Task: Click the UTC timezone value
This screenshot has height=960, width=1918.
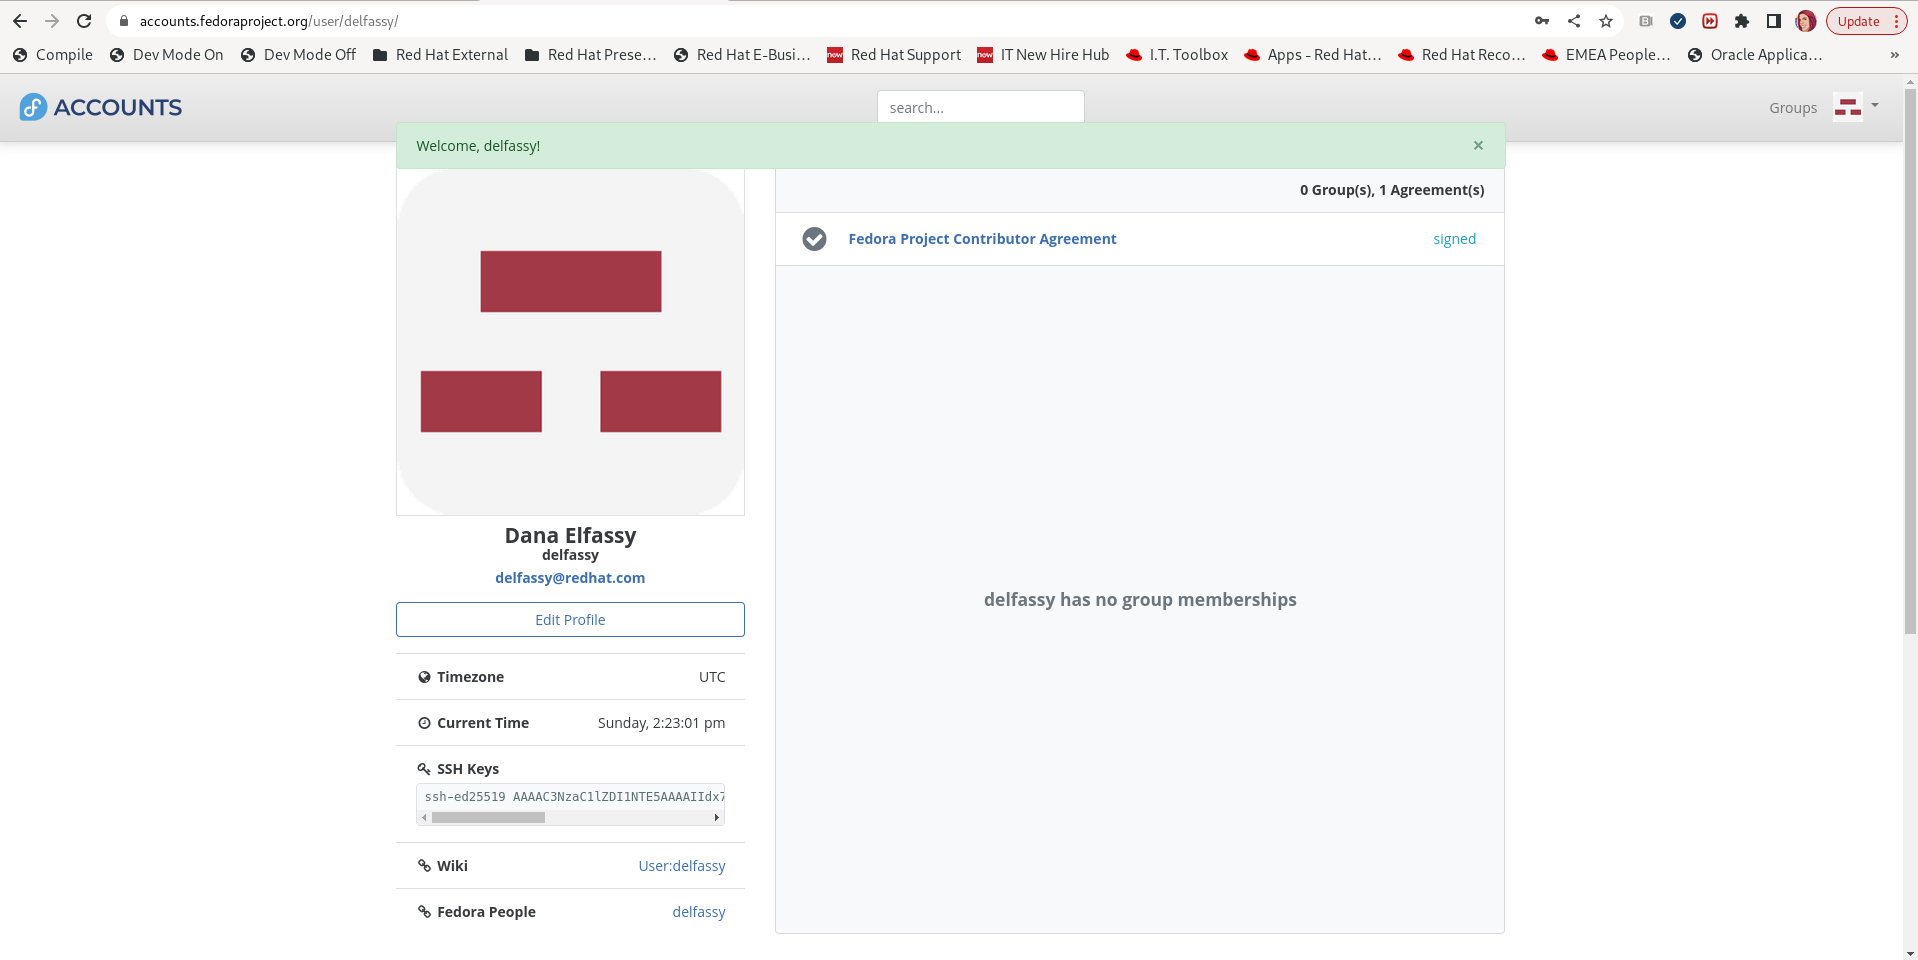Action: coord(712,677)
